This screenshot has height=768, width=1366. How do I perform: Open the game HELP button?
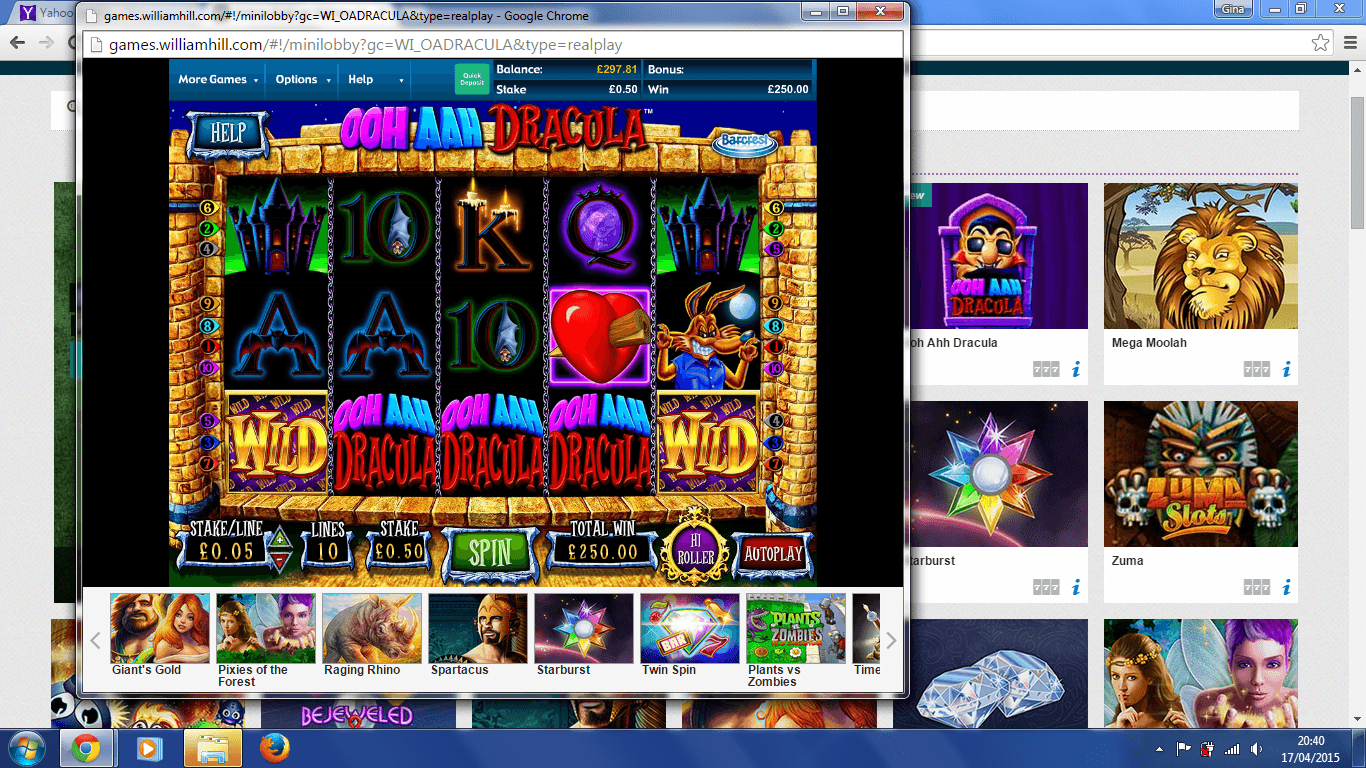tap(228, 131)
